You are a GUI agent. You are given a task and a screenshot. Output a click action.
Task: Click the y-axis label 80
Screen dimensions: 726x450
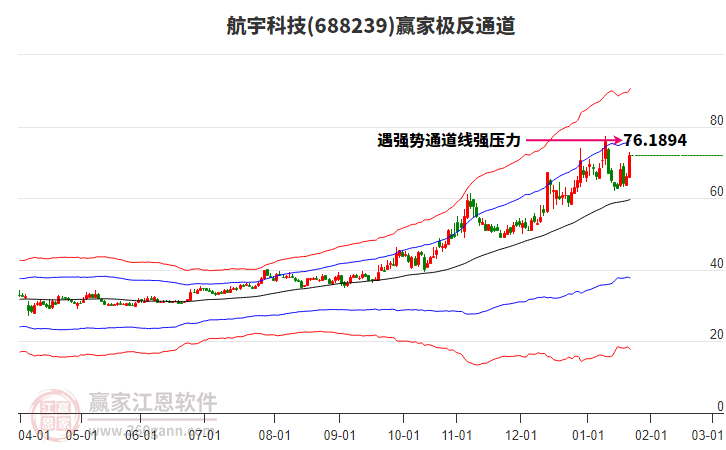click(716, 120)
